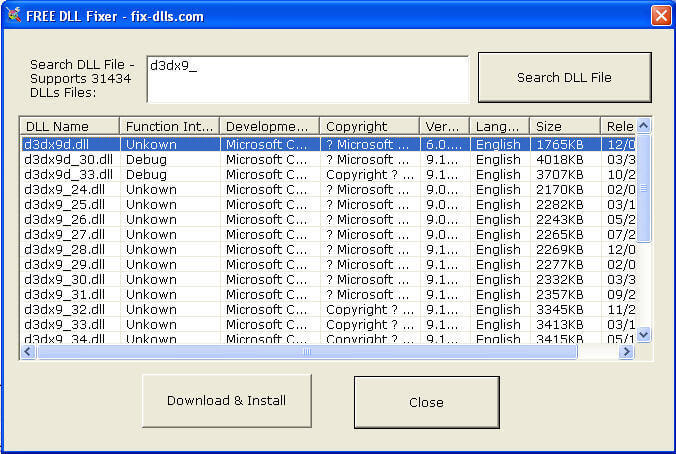Click the horizontal scrollbar right arrow
This screenshot has width=676, height=454.
(627, 352)
